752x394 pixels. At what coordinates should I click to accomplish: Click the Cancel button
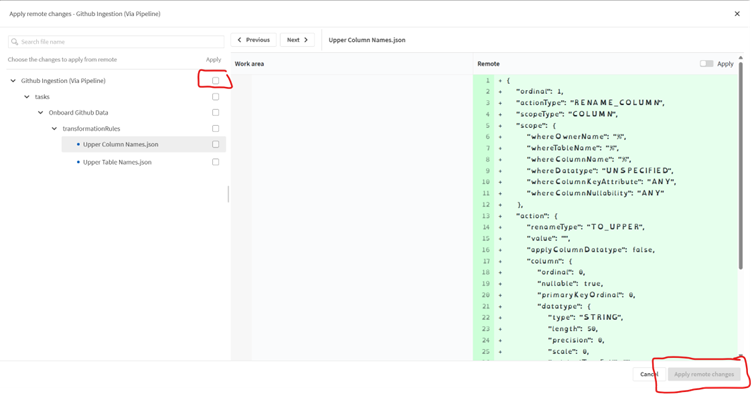click(649, 374)
